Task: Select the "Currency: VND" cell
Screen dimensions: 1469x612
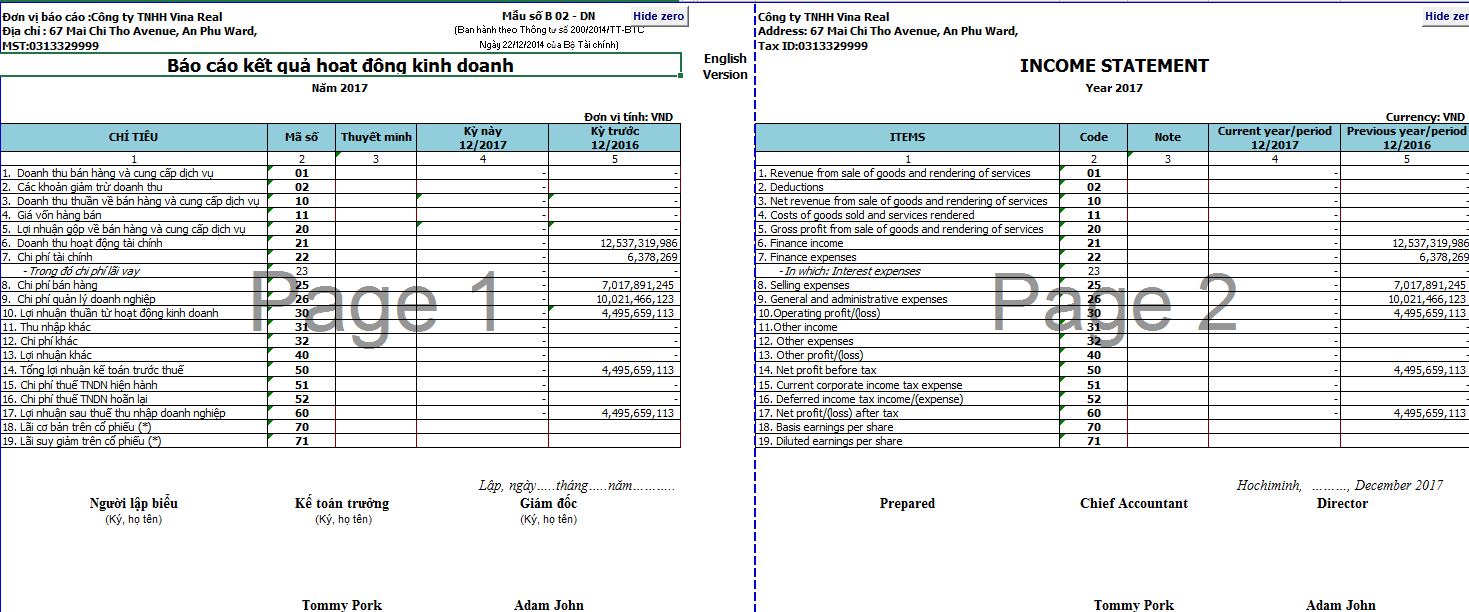Action: [x=1426, y=117]
